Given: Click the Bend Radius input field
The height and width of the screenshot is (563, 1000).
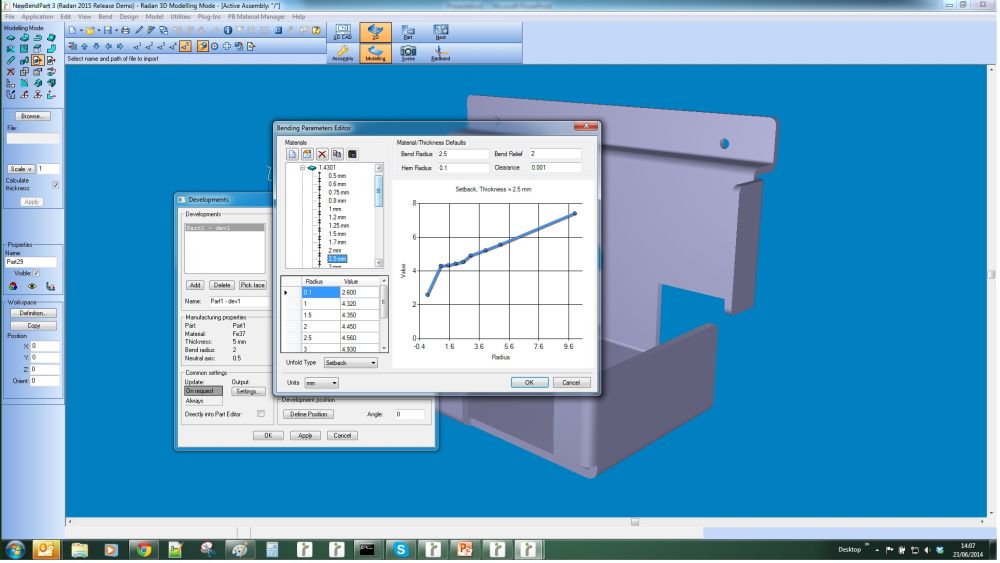Looking at the screenshot, I should (462, 153).
